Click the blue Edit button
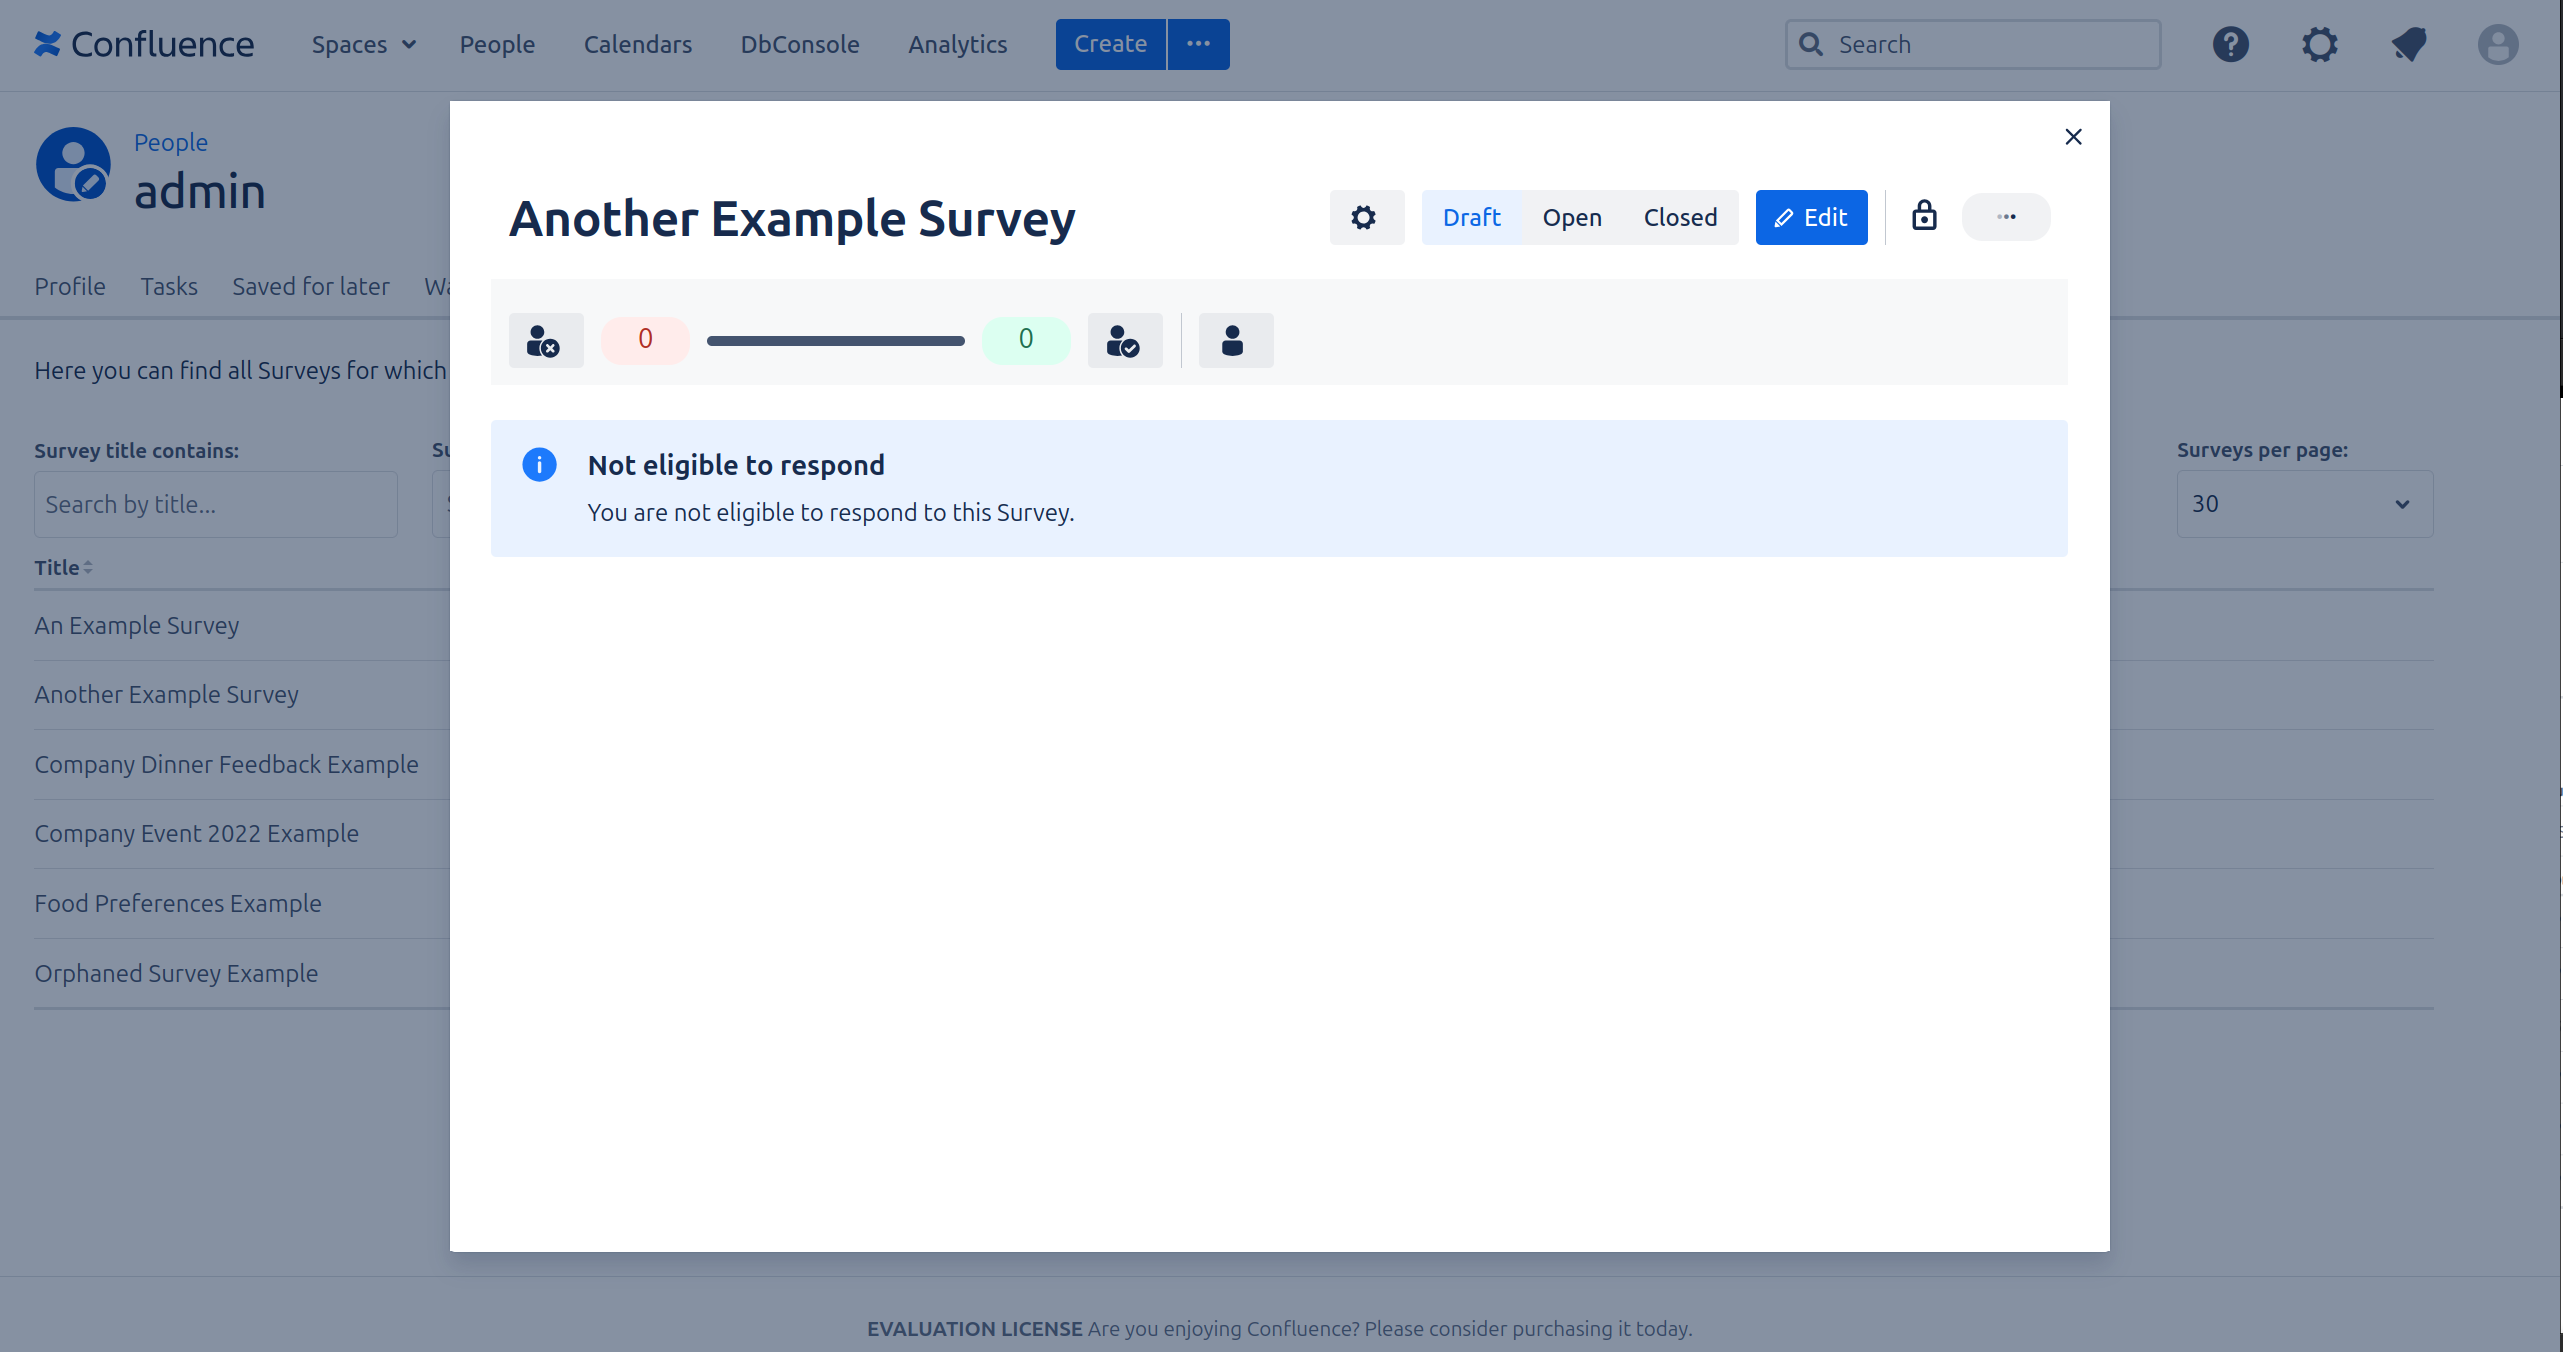This screenshot has height=1352, width=2563. [x=1810, y=217]
